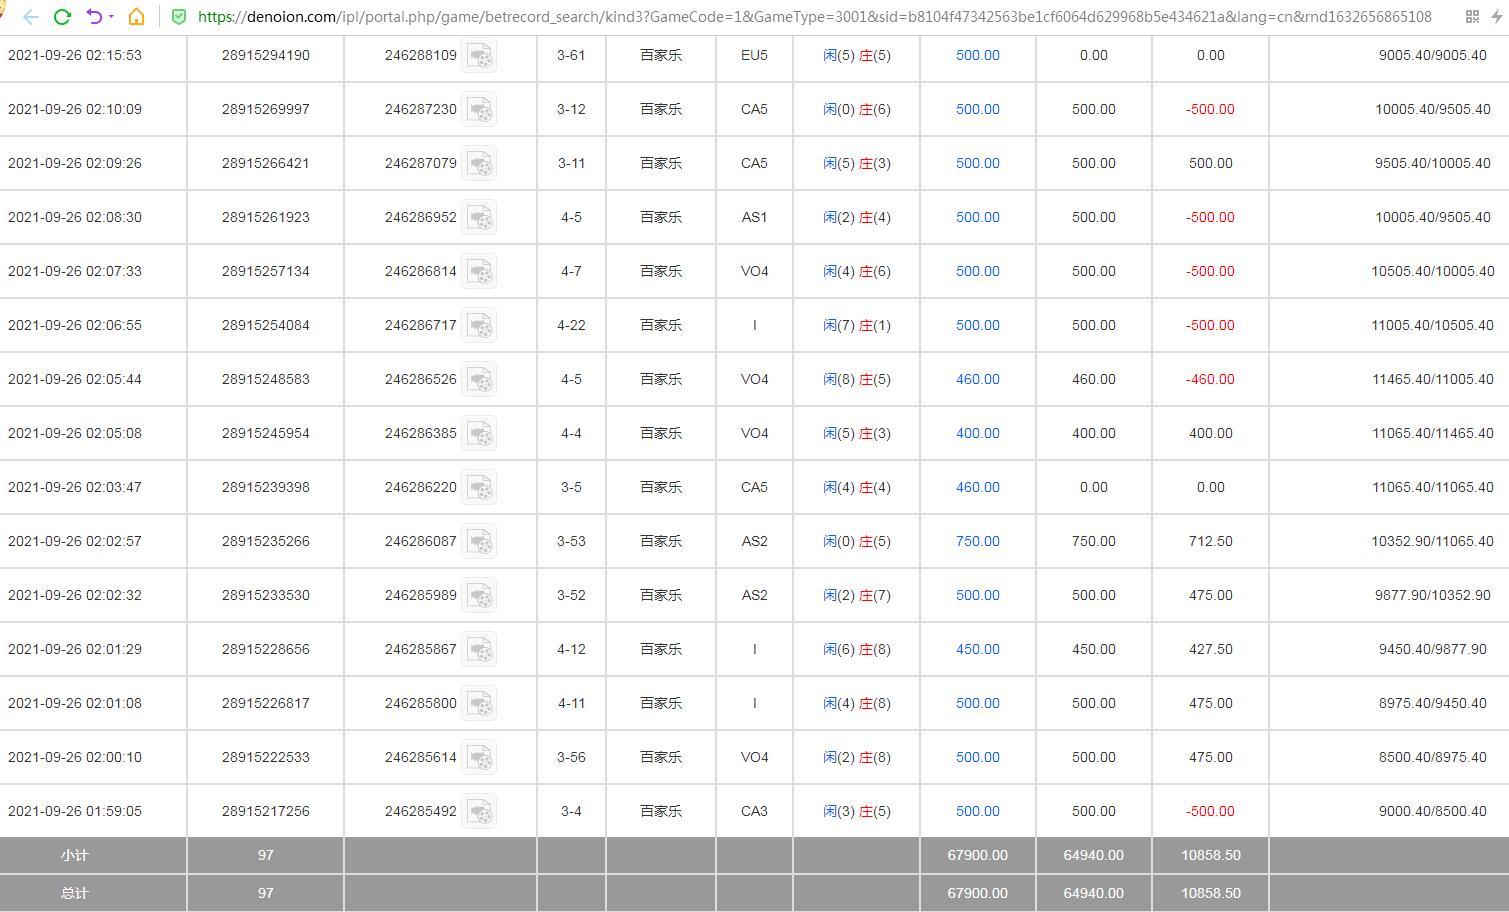Screen dimensions: 1509x912
Task: Focus the address bar URL field
Action: [x=814, y=17]
